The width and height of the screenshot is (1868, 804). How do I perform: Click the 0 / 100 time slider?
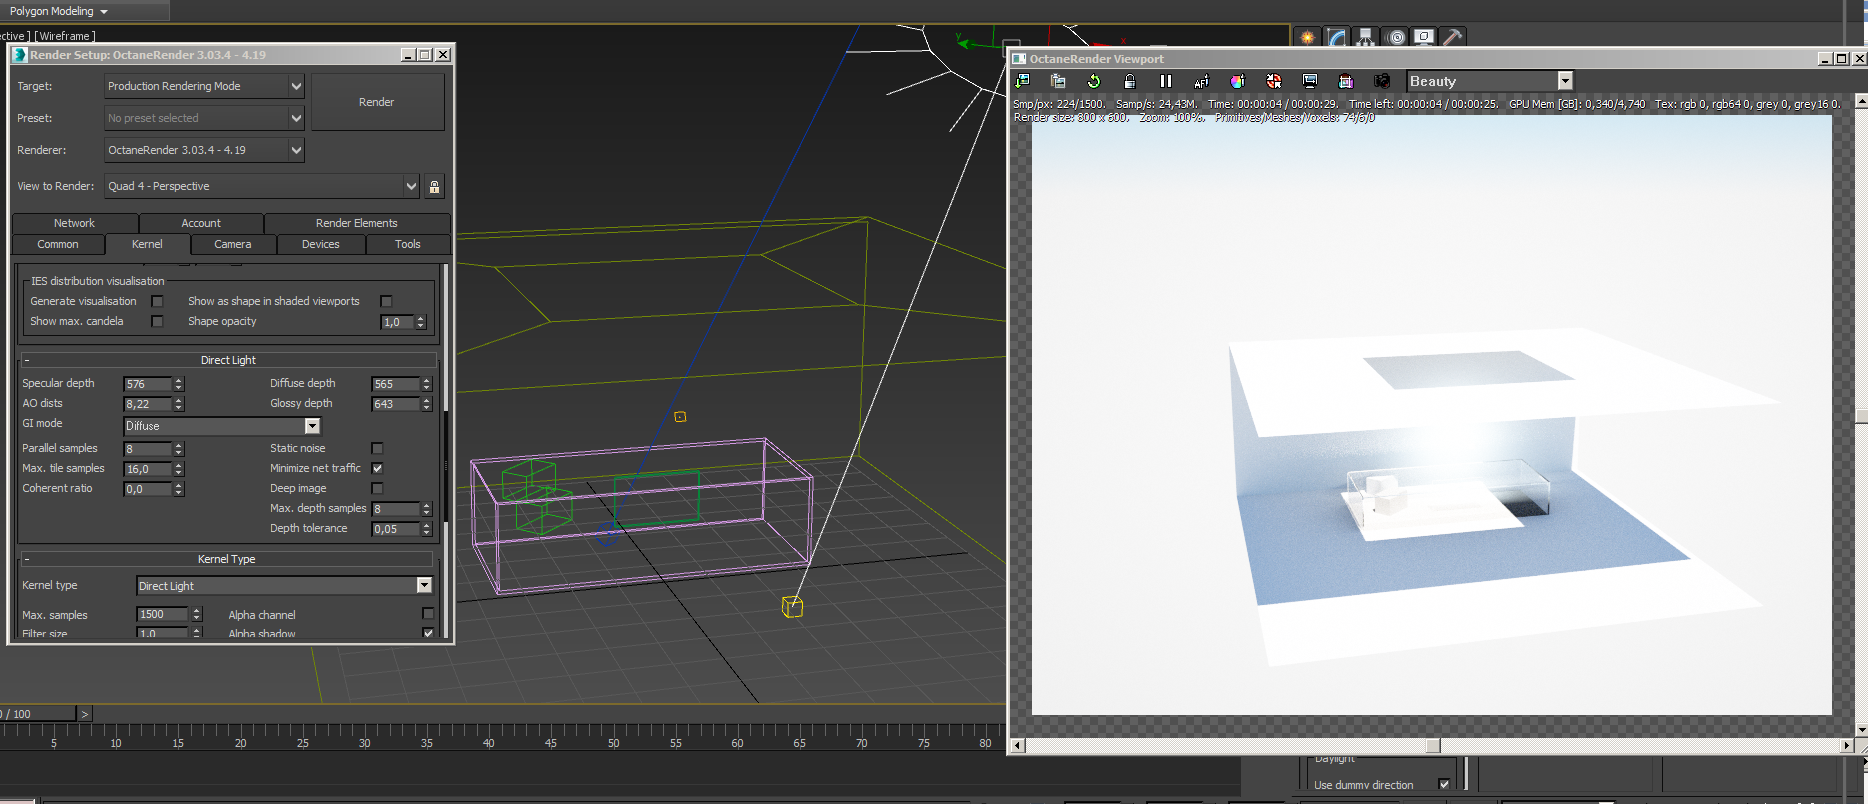pyautogui.click(x=38, y=714)
